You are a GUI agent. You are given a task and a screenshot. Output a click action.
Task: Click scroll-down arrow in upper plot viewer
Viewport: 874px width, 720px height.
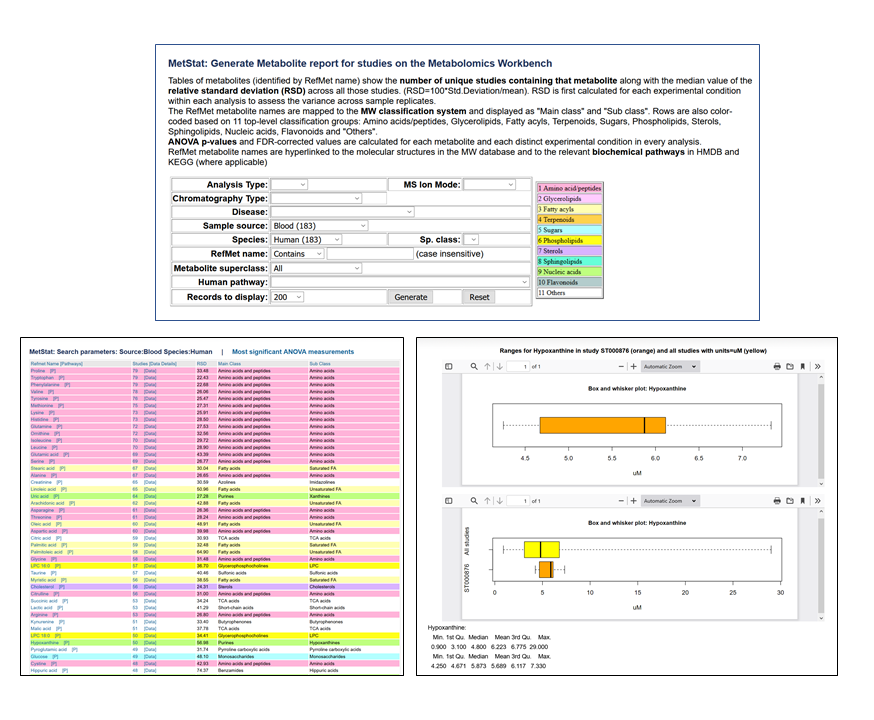820,484
